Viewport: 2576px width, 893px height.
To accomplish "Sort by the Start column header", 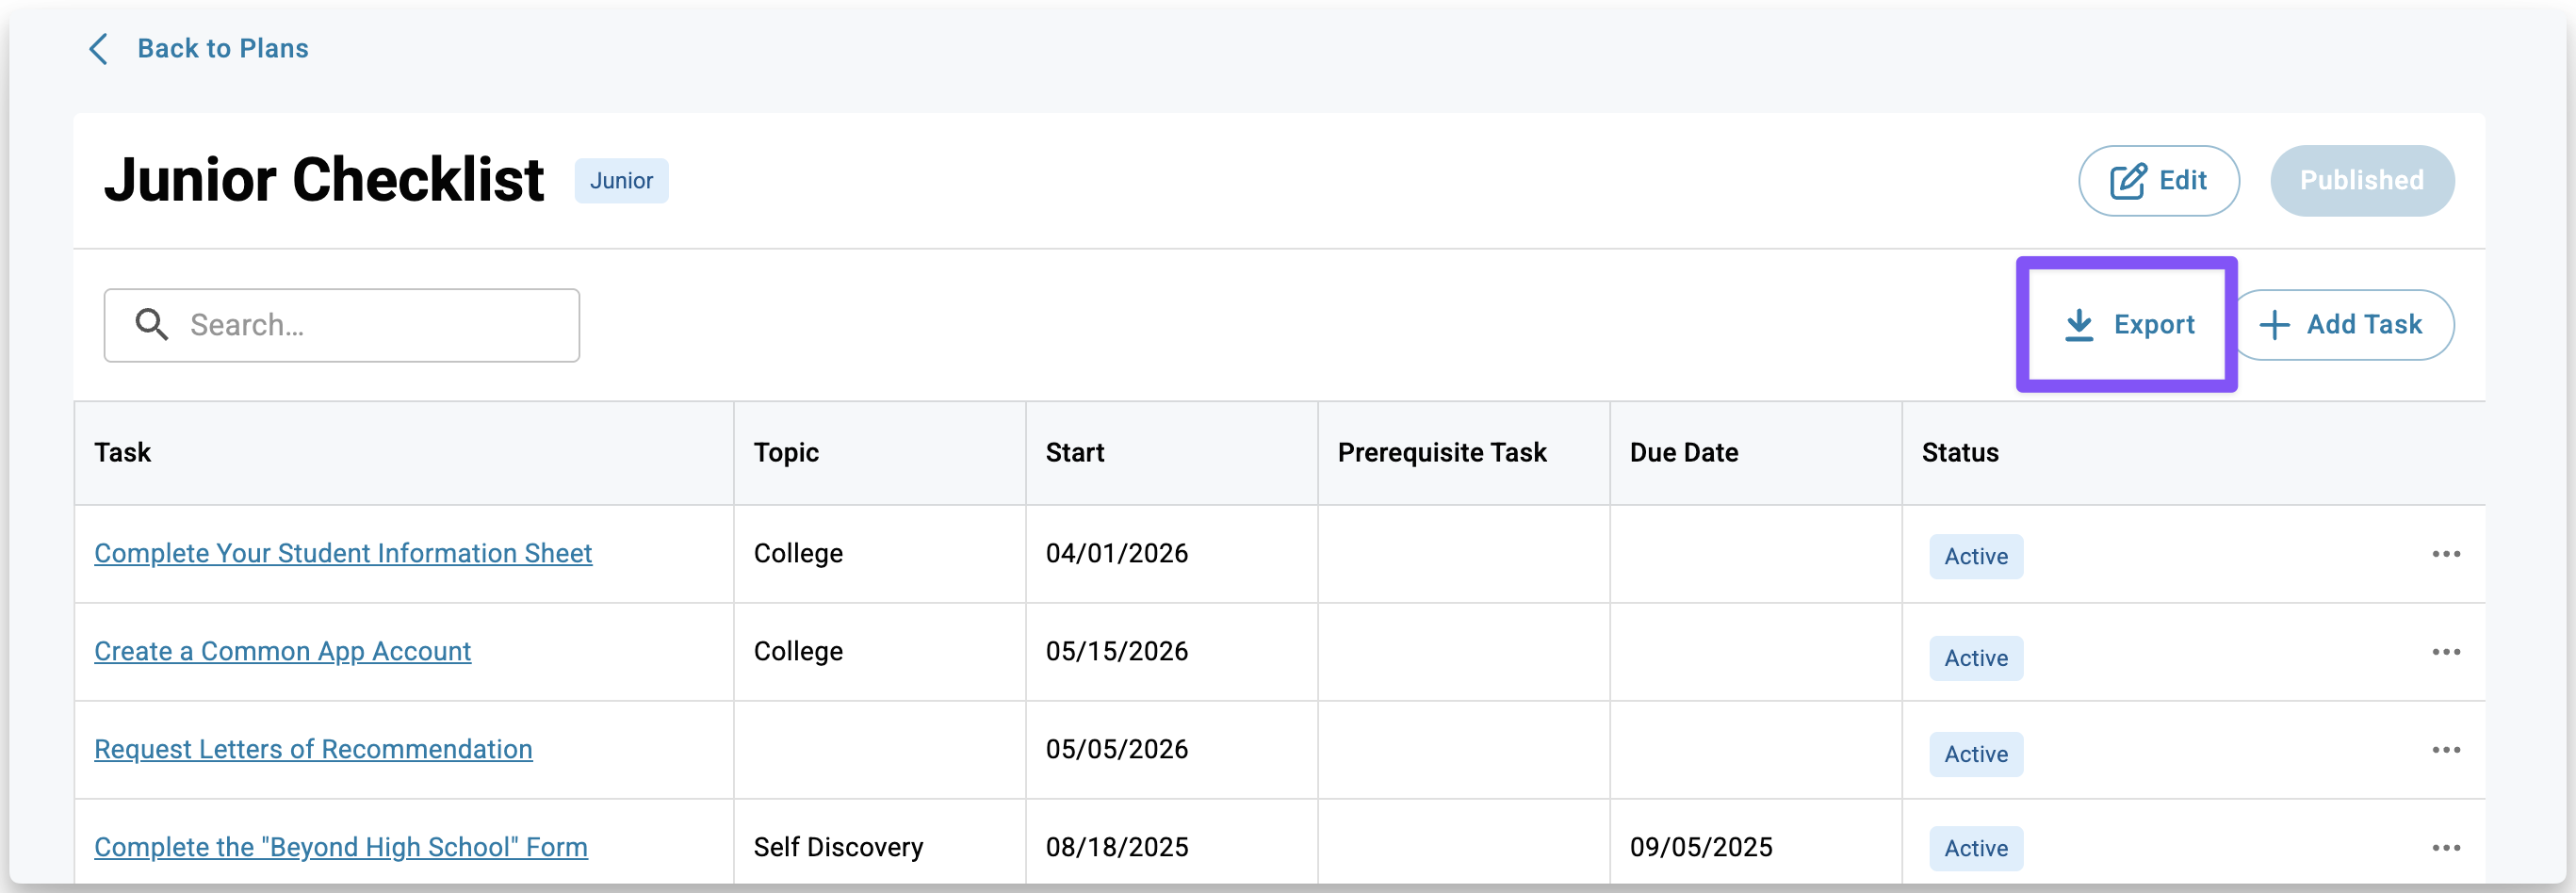I will (1075, 453).
